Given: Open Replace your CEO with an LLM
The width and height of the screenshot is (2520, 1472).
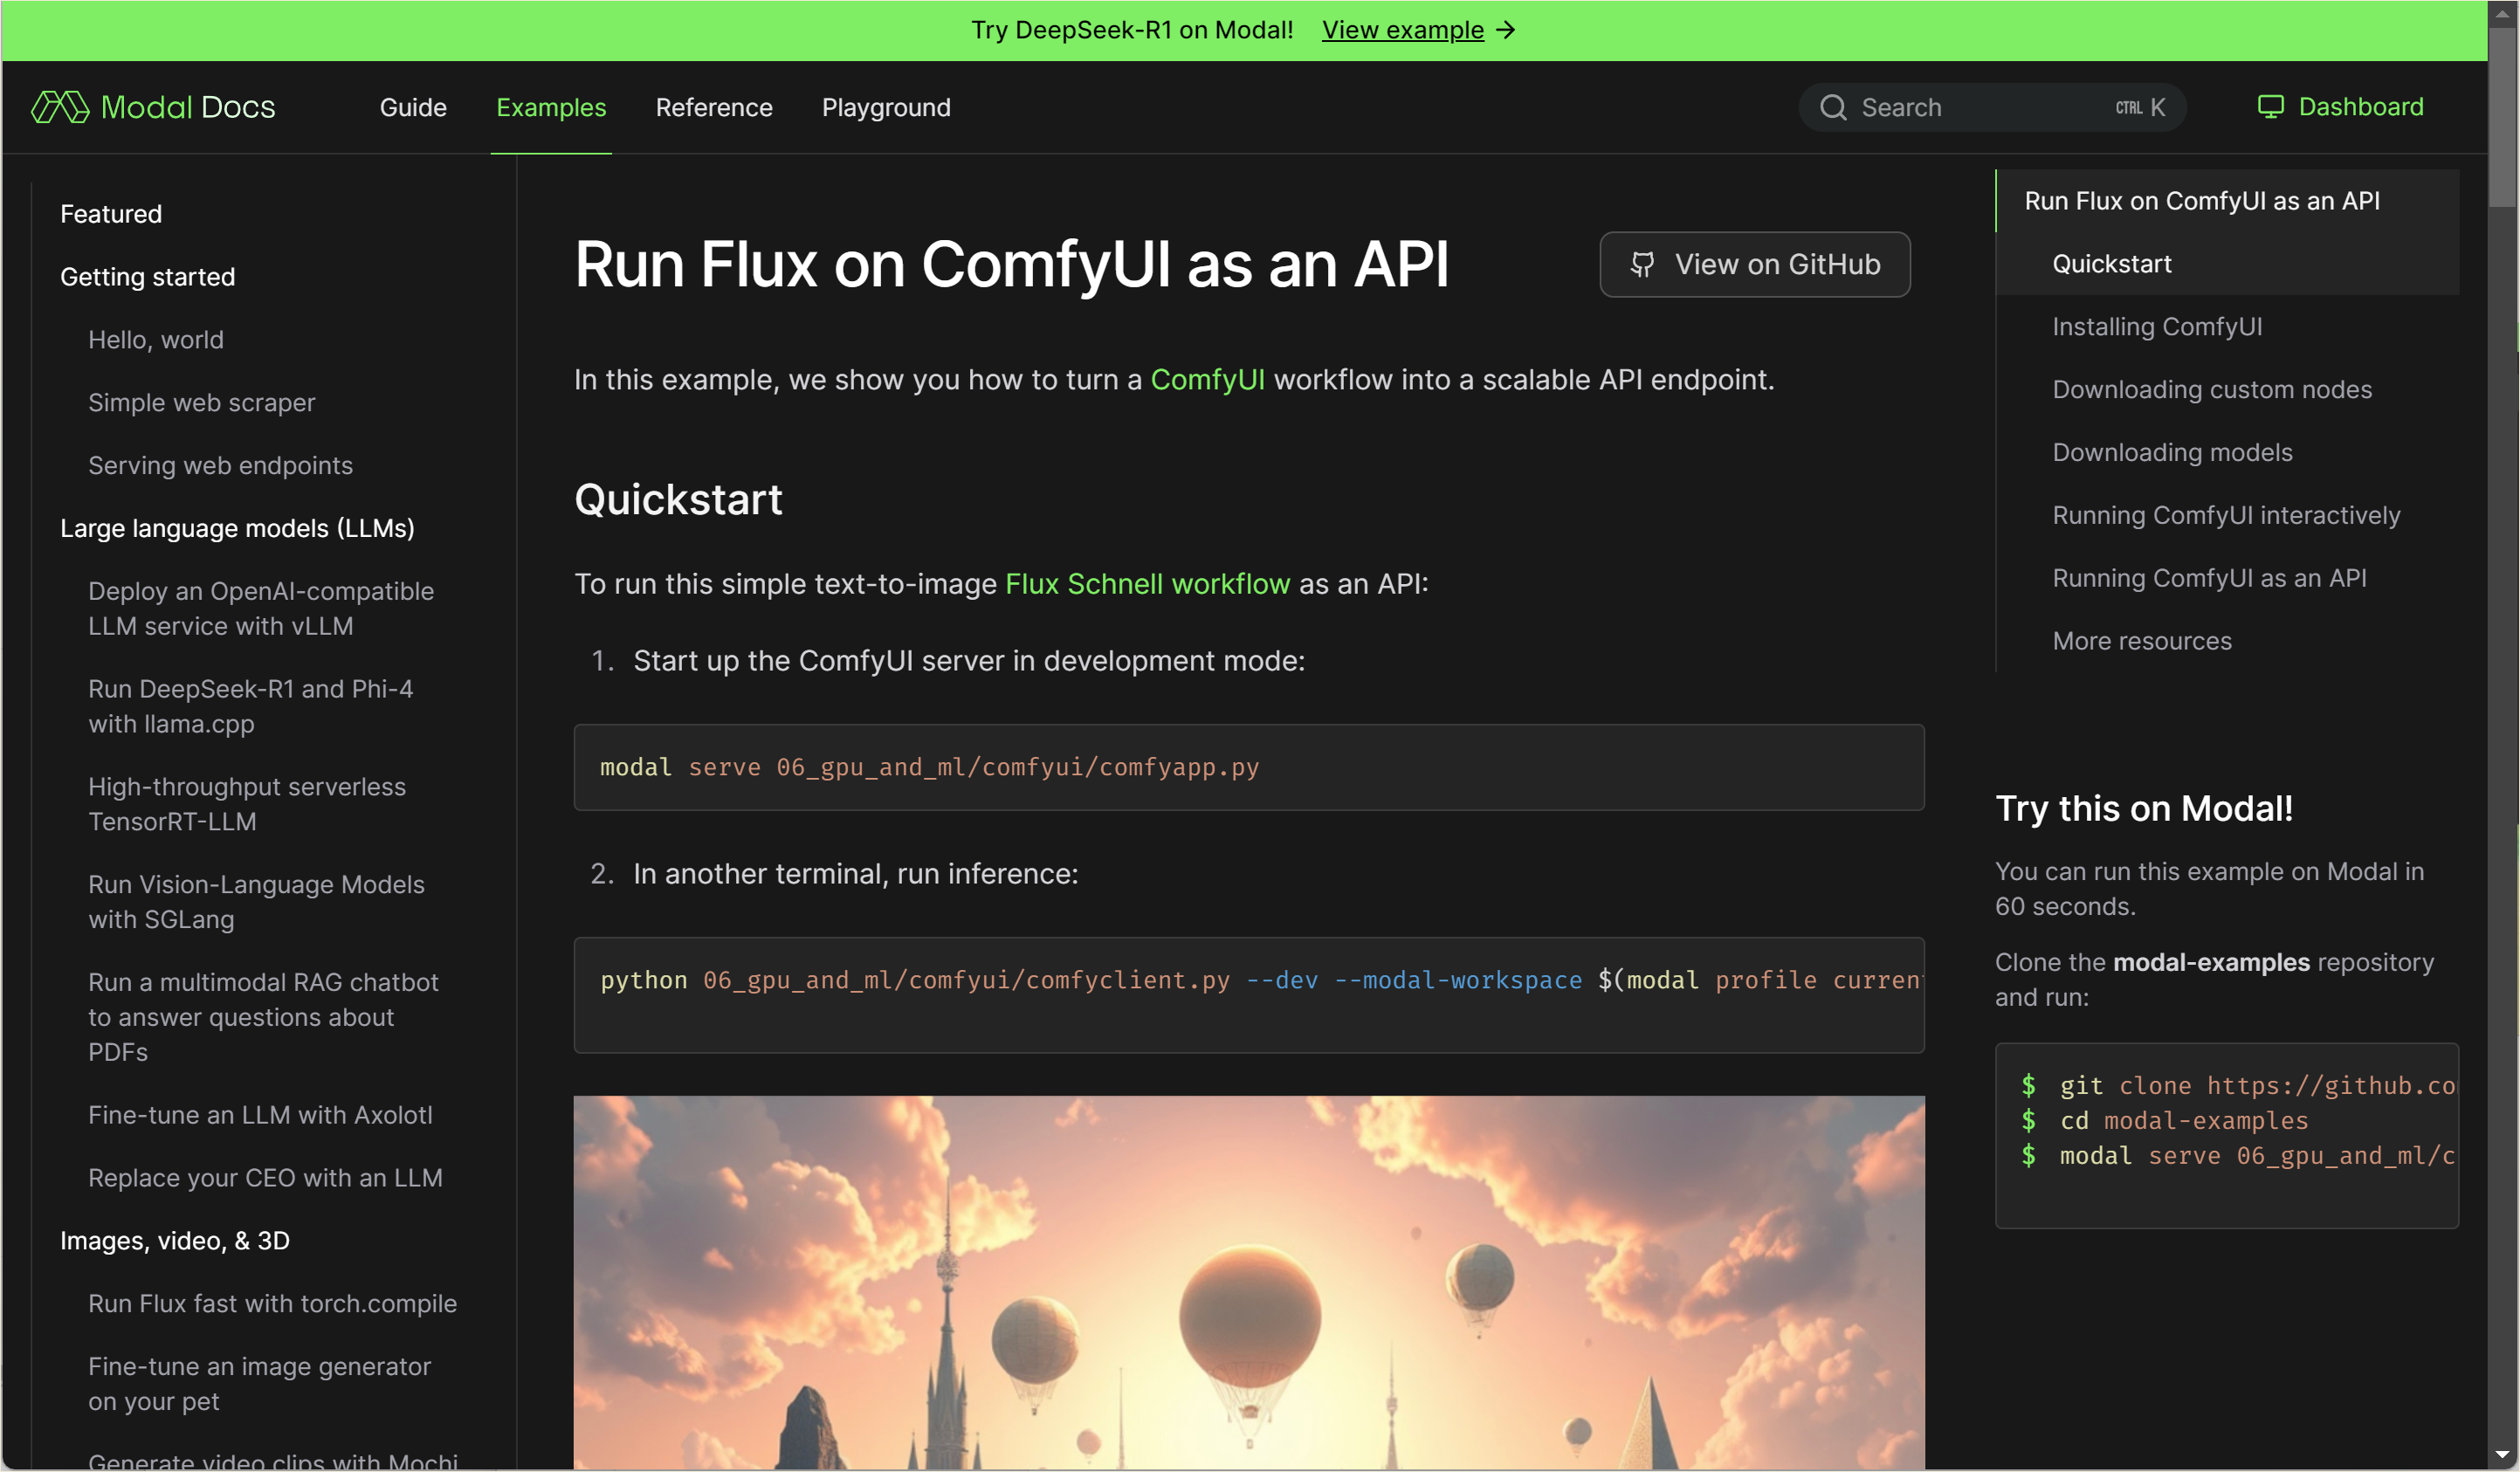Looking at the screenshot, I should point(265,1178).
